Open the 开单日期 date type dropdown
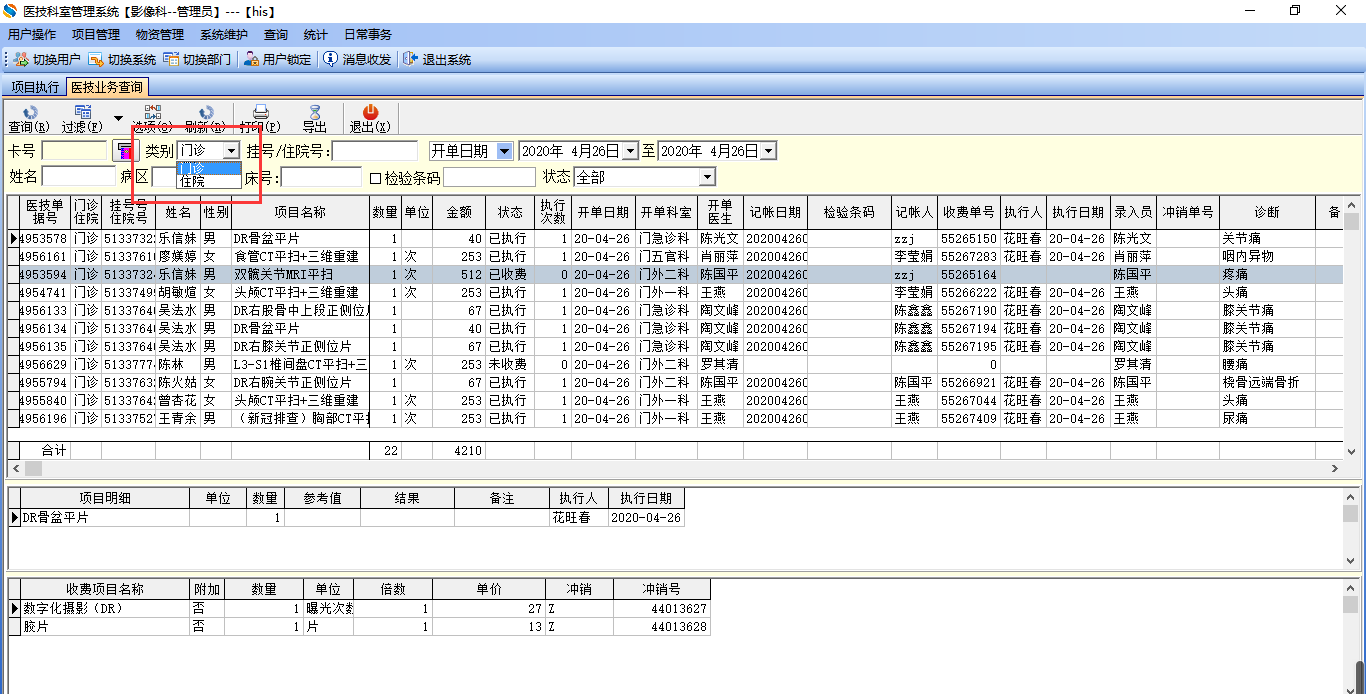Image resolution: width=1366 pixels, height=694 pixels. pyautogui.click(x=504, y=151)
